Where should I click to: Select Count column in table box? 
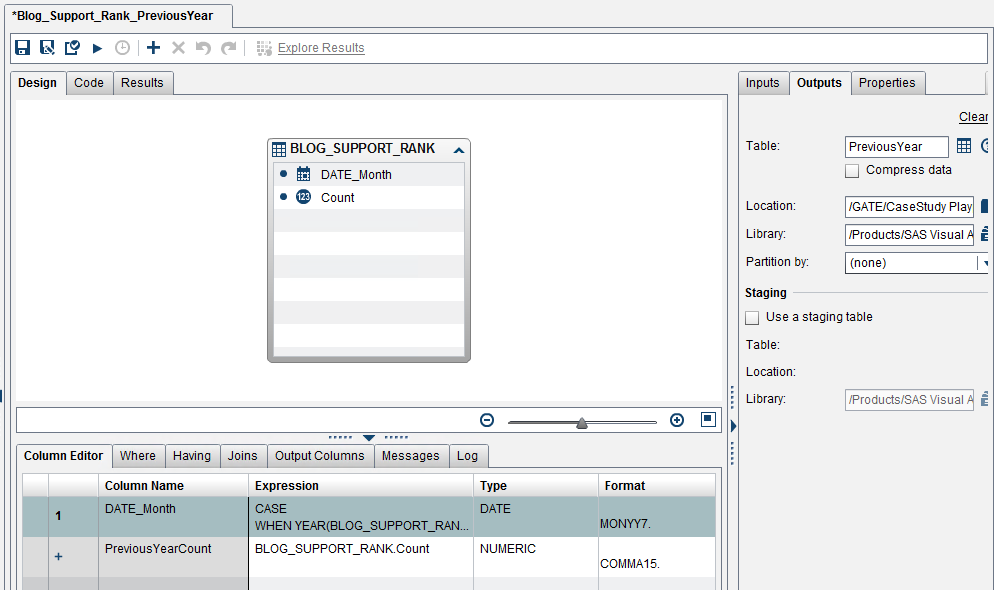(369, 197)
